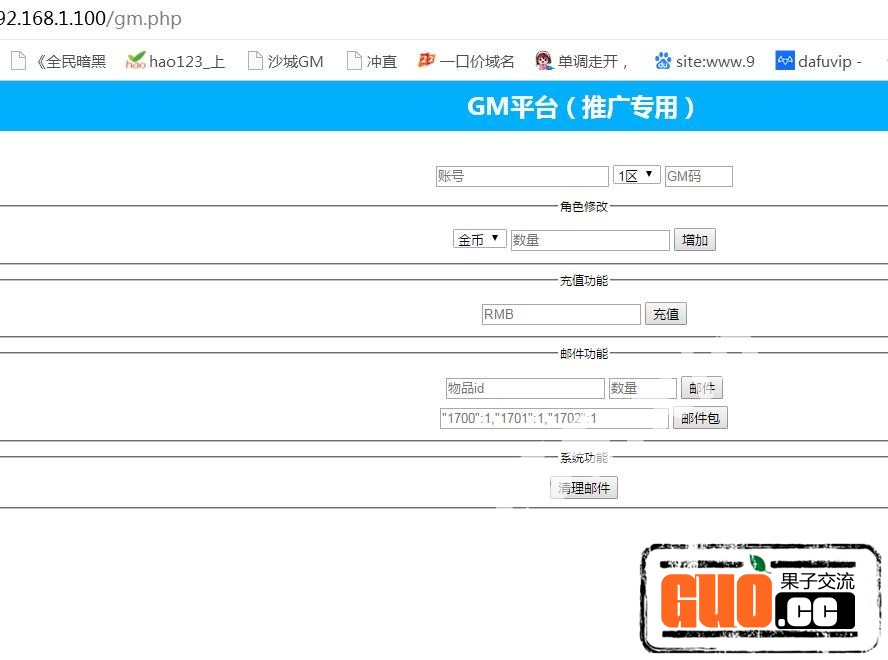Click the 物品id input field
The height and width of the screenshot is (660, 888).
coord(524,388)
